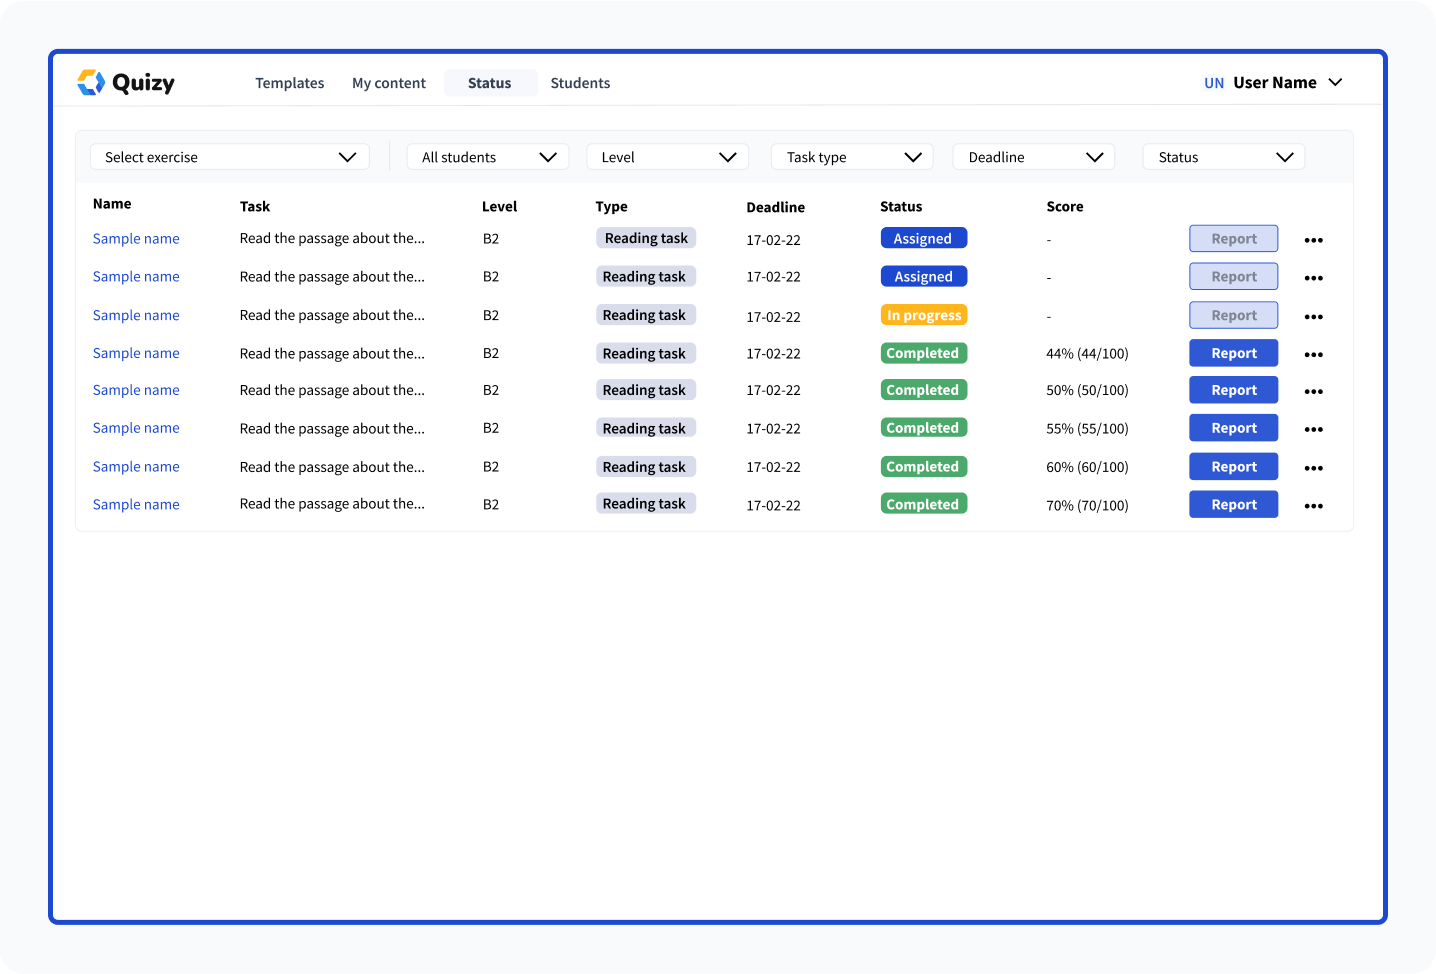Expand the Deadline filter dropdown
The width and height of the screenshot is (1436, 974).
(x=1033, y=157)
